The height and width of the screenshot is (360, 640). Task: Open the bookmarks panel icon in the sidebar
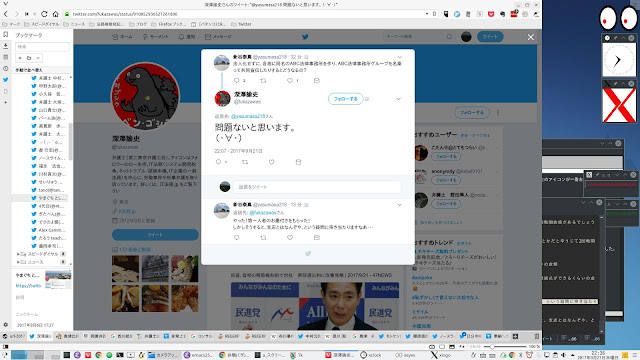point(5,35)
